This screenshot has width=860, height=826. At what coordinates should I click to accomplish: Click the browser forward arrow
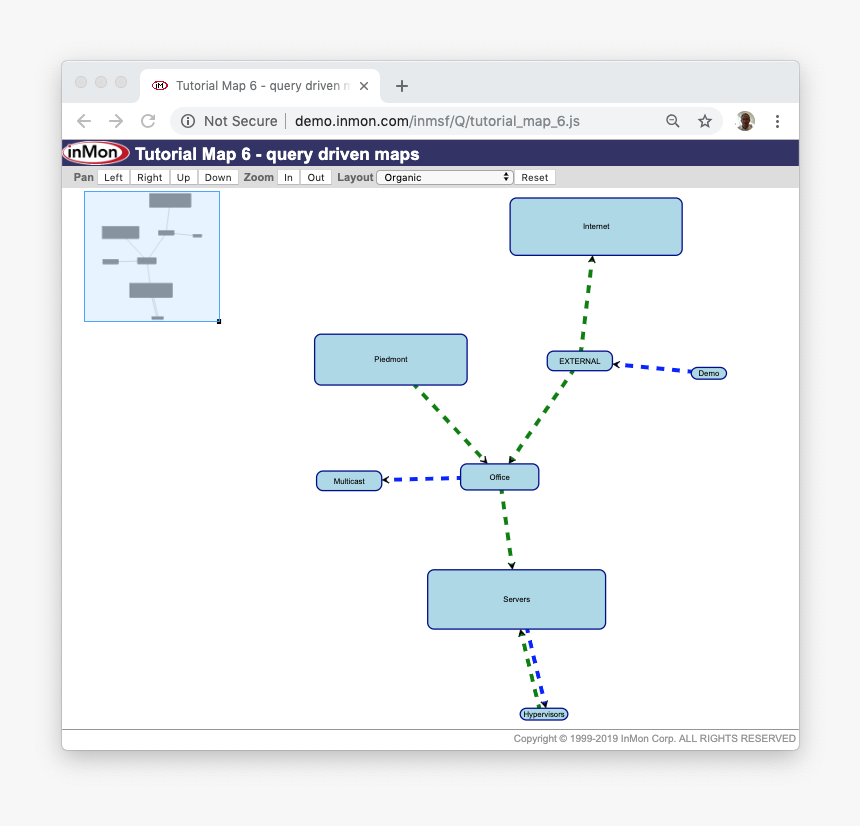(x=116, y=121)
